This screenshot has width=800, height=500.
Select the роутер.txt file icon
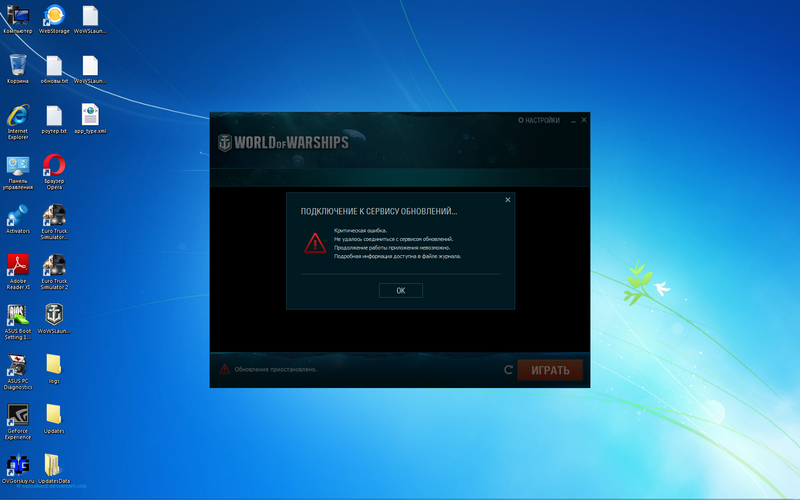tap(54, 119)
